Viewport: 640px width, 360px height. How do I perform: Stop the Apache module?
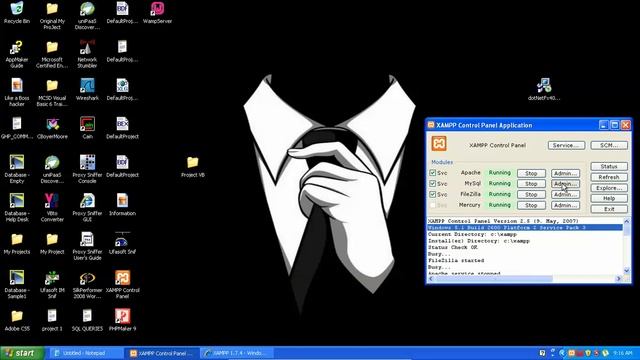[x=531, y=173]
